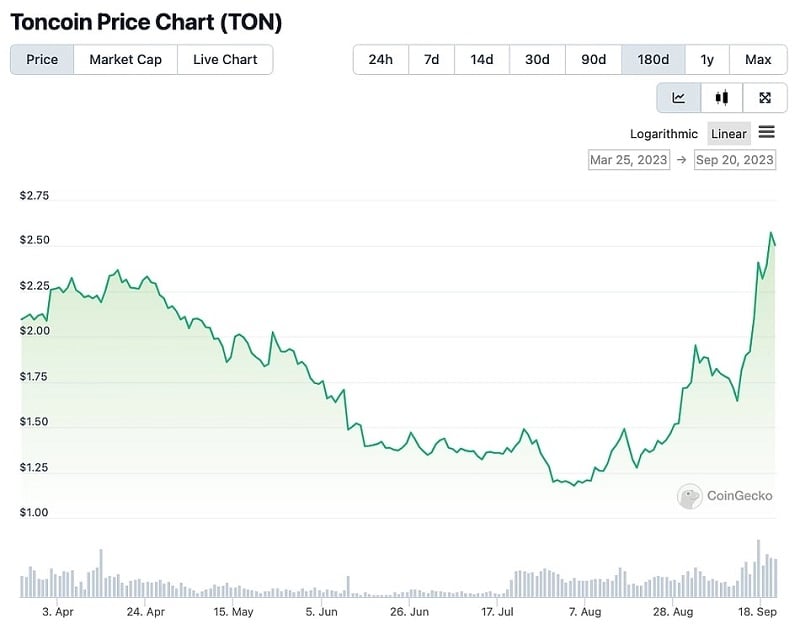Toggle the 180d timeframe selection
Viewport: 800px width, 624px height.
click(x=653, y=59)
